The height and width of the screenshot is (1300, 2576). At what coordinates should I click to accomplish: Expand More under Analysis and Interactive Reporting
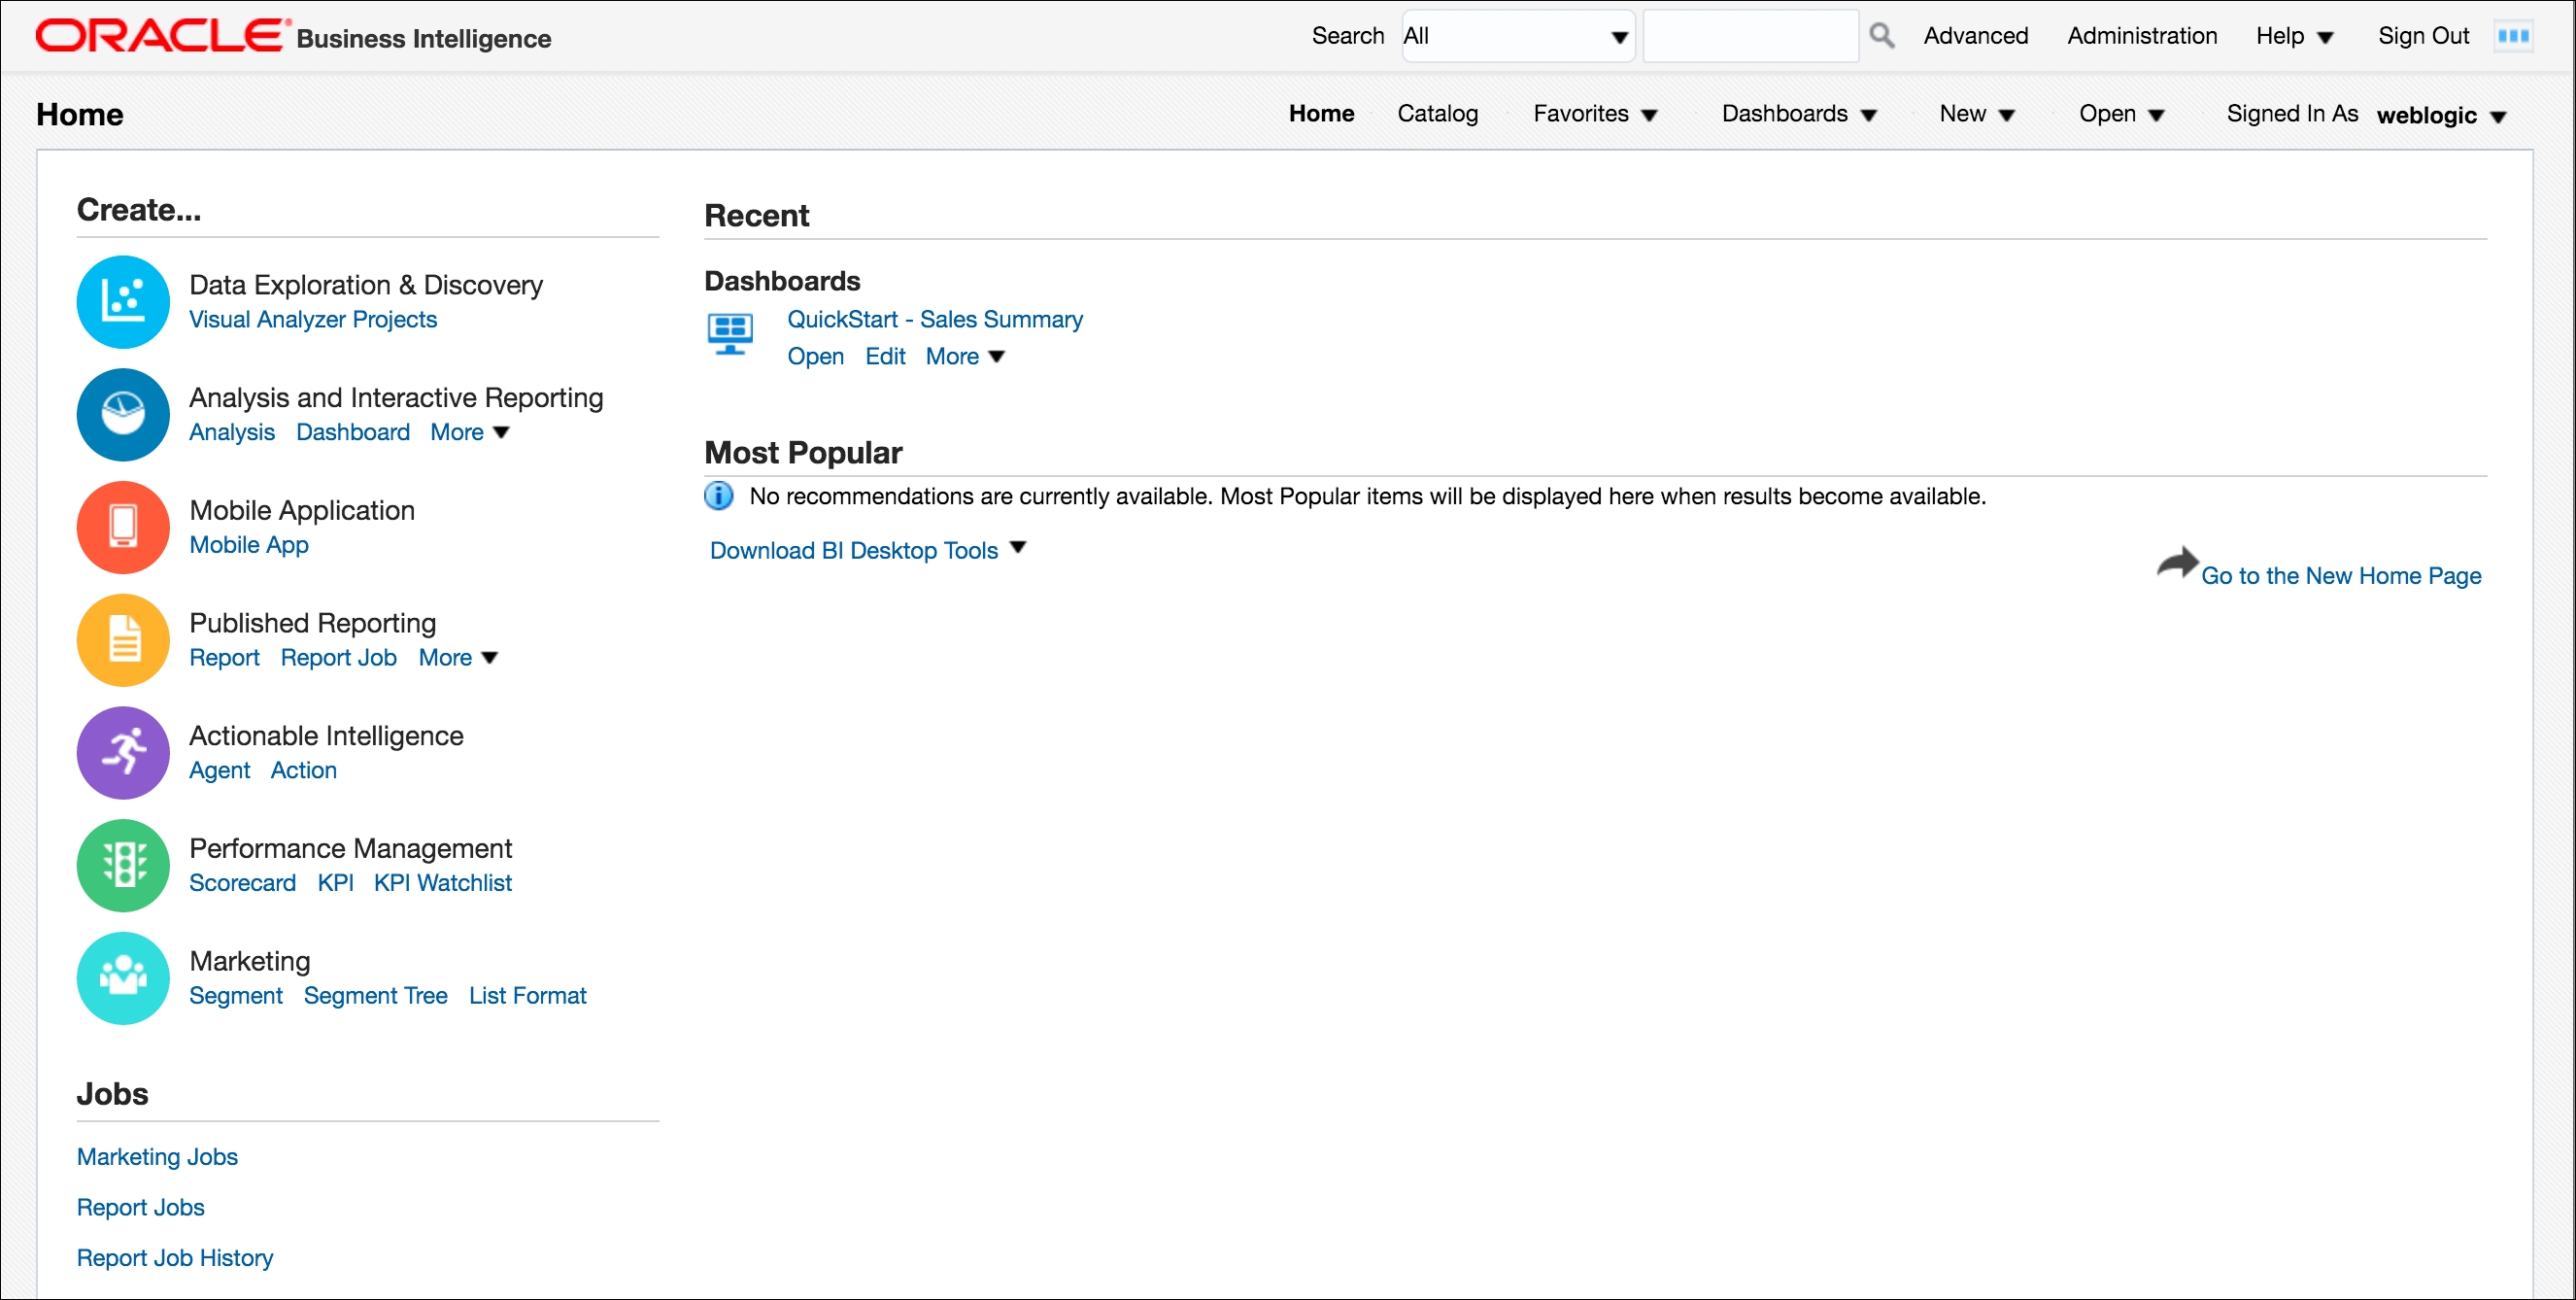tap(469, 432)
